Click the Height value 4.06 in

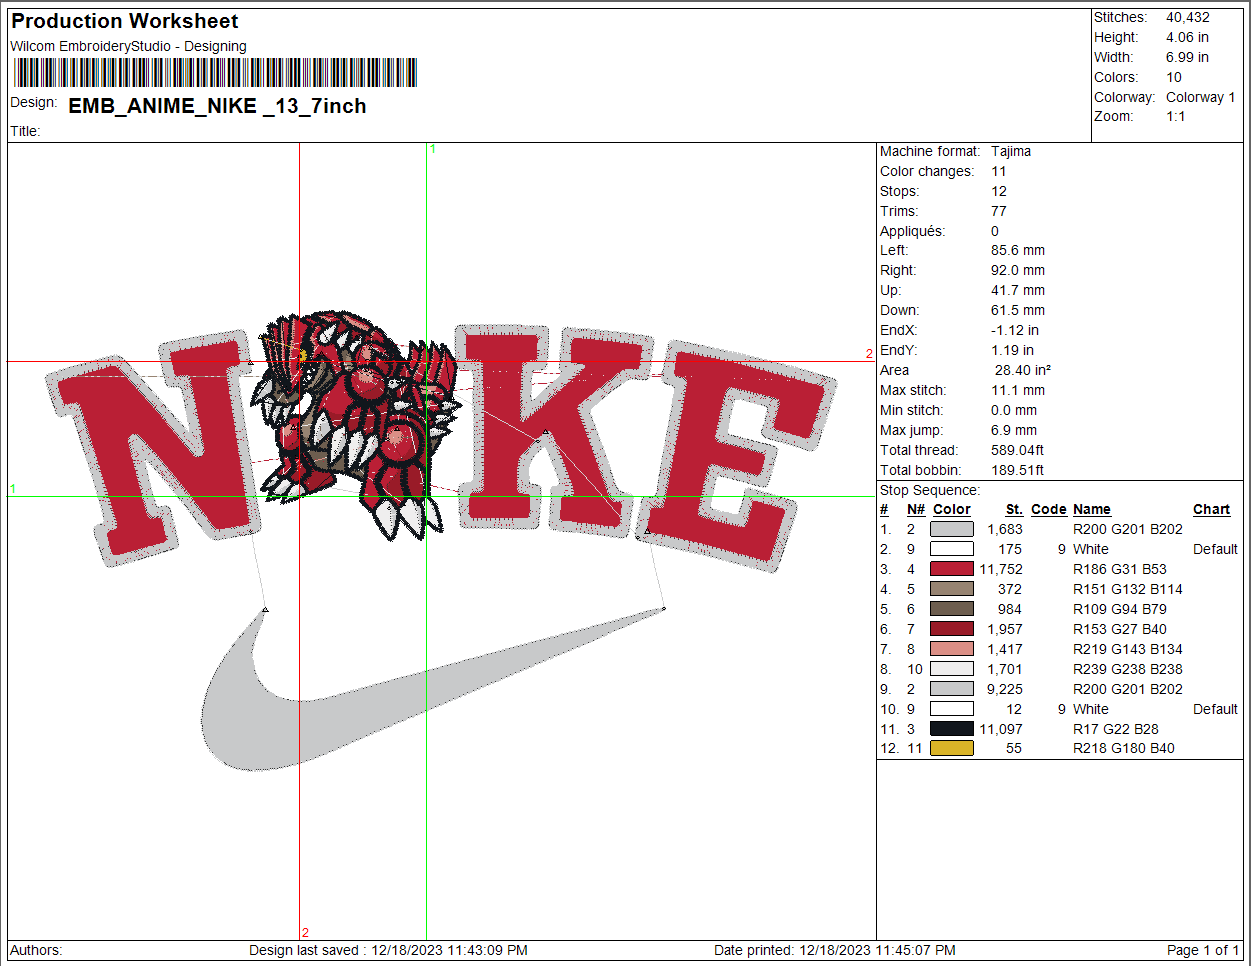tap(1187, 37)
